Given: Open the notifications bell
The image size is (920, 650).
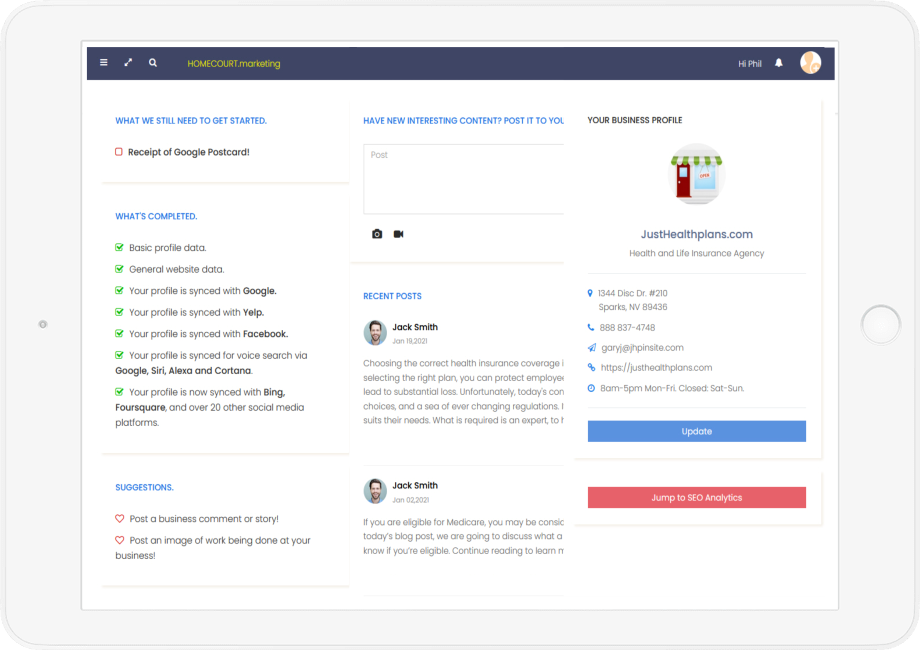Looking at the screenshot, I should point(779,63).
